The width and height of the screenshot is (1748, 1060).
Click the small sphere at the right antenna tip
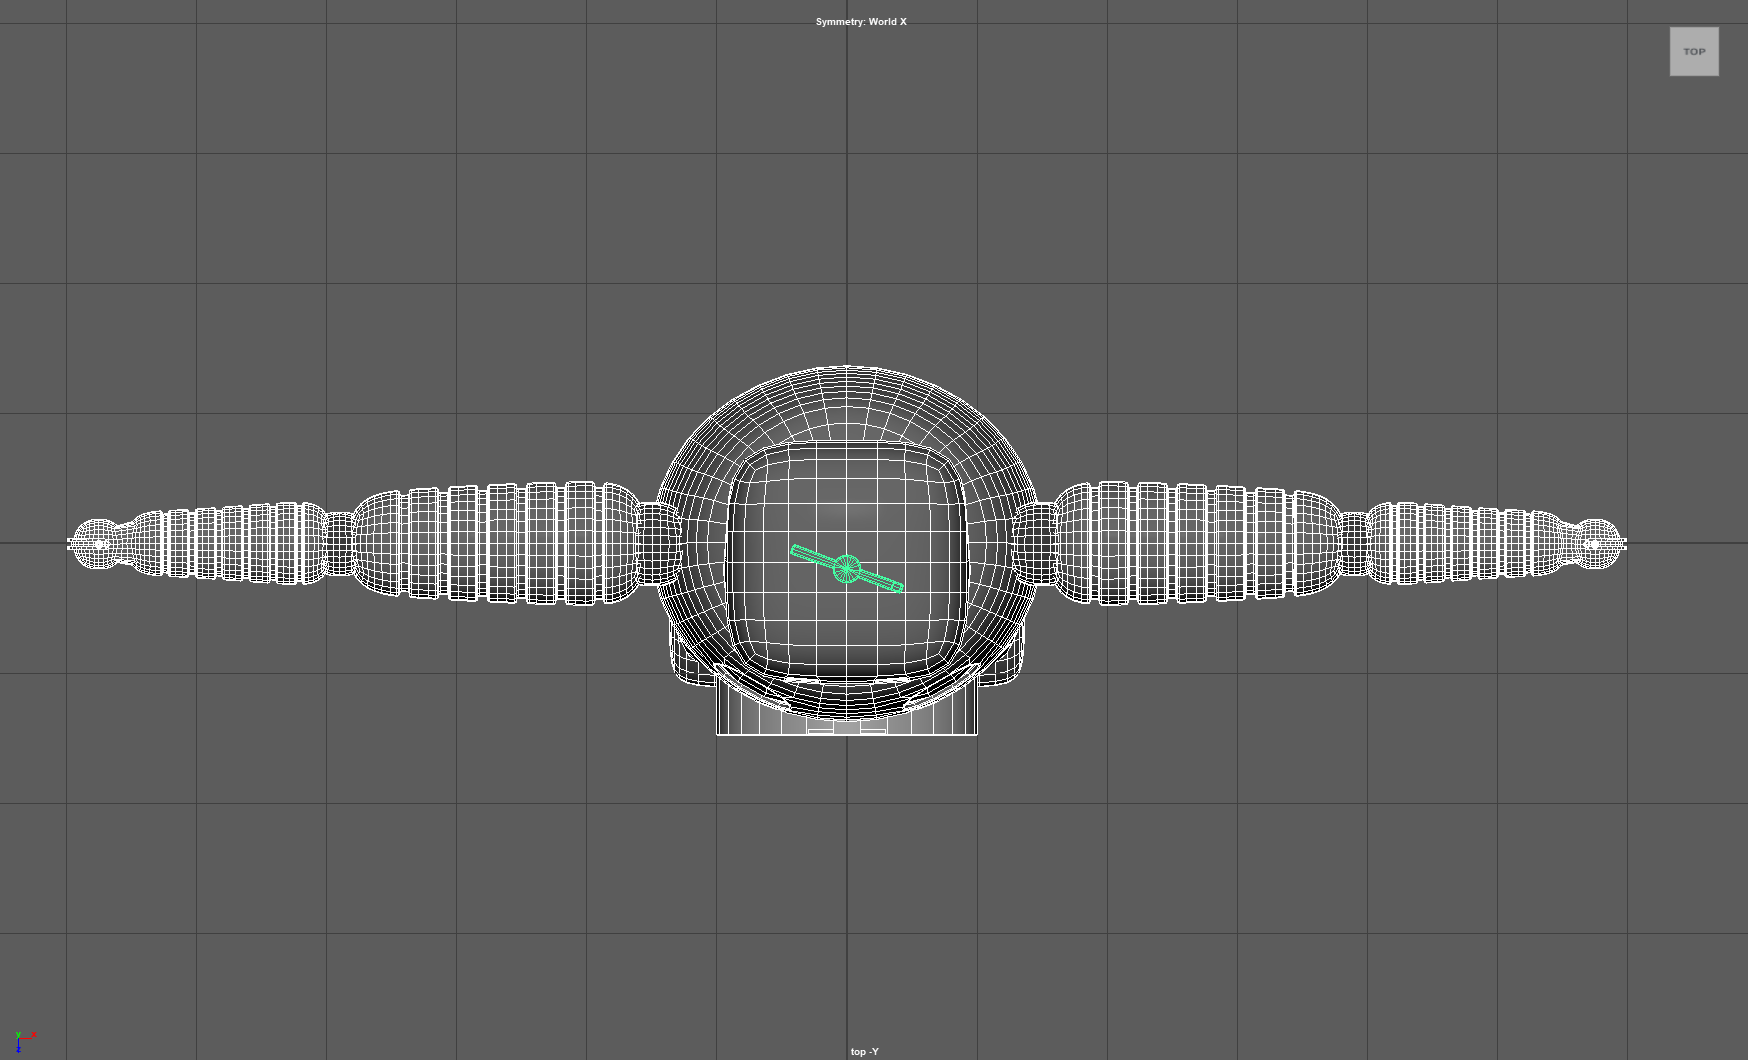pos(1600,543)
